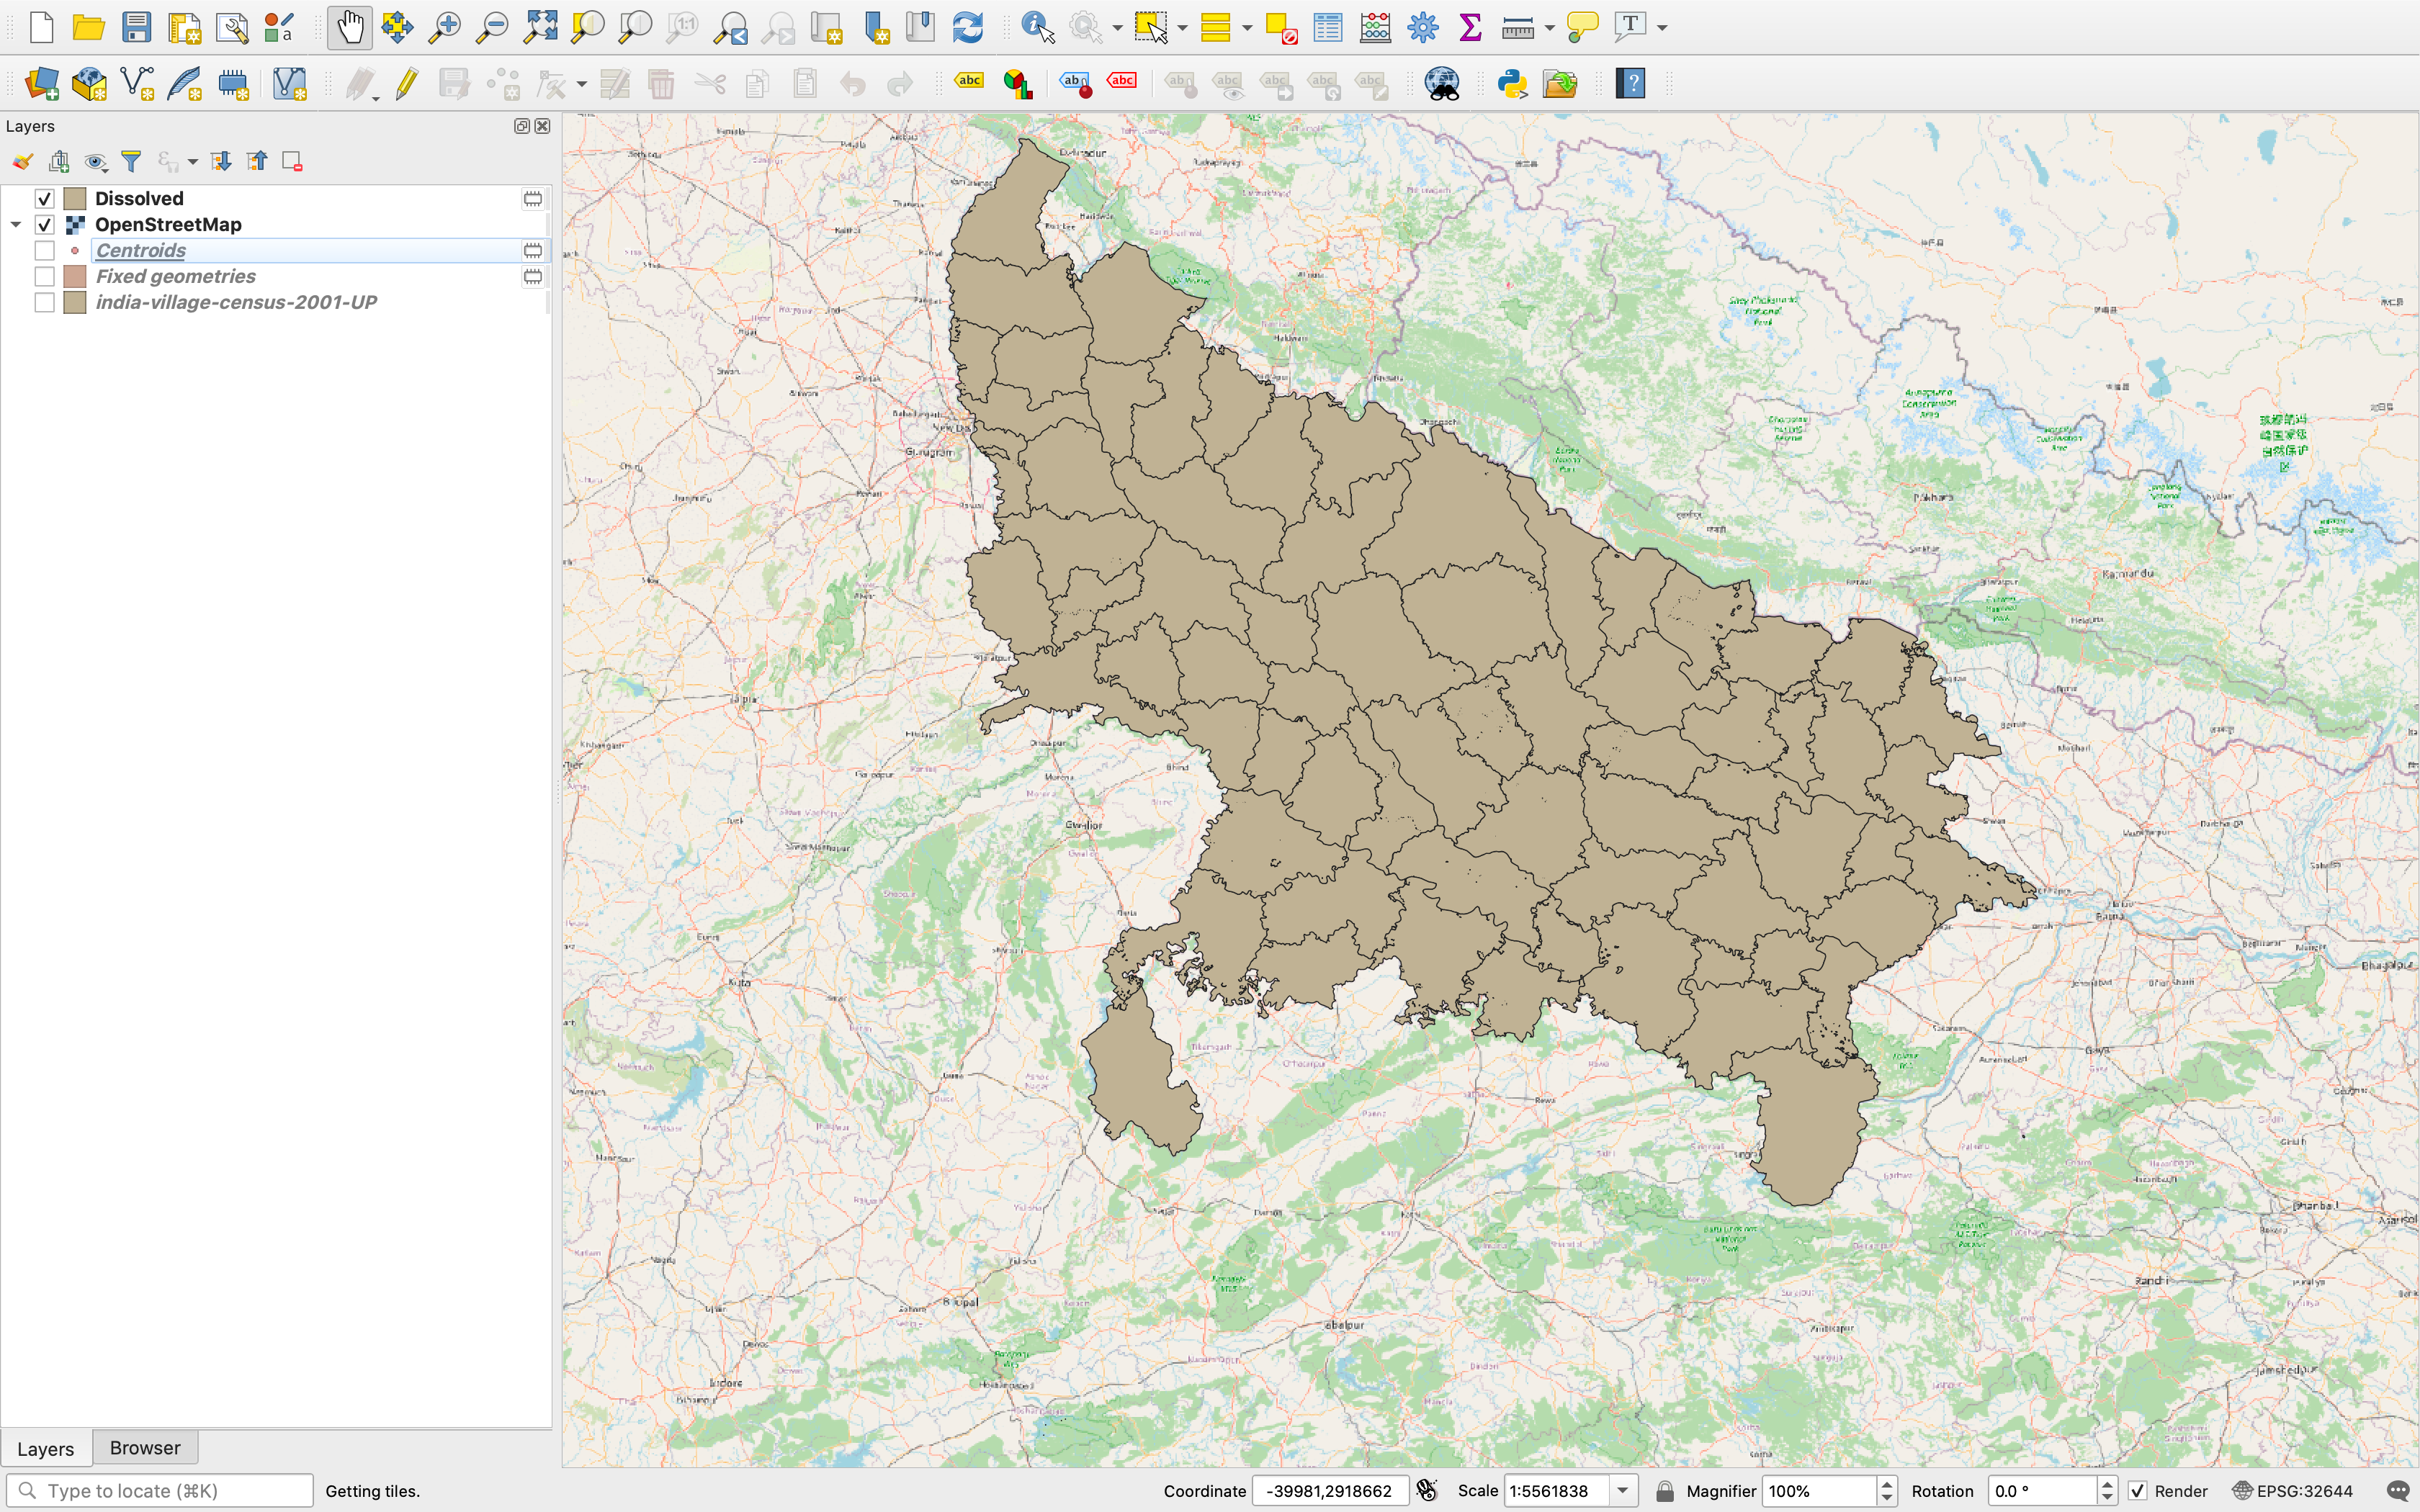
Task: Enable the Centroids layer checkbox
Action: [44, 250]
